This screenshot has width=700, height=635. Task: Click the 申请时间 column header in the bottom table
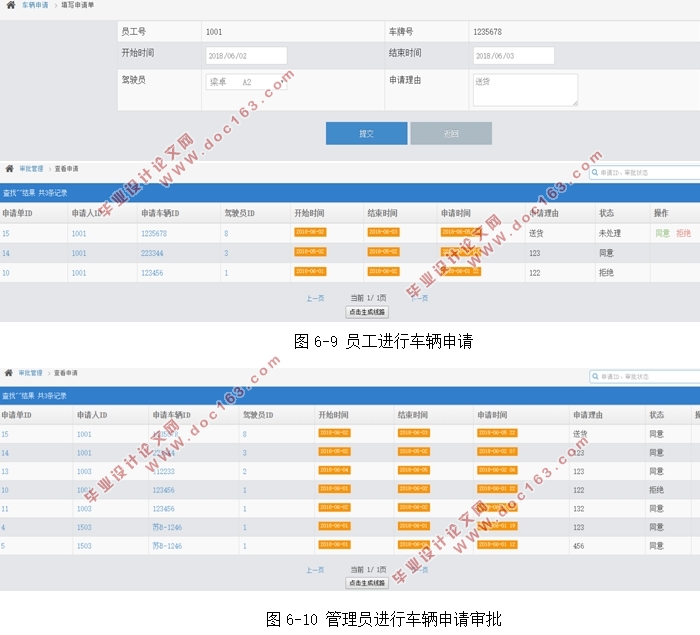pyautogui.click(x=492, y=415)
